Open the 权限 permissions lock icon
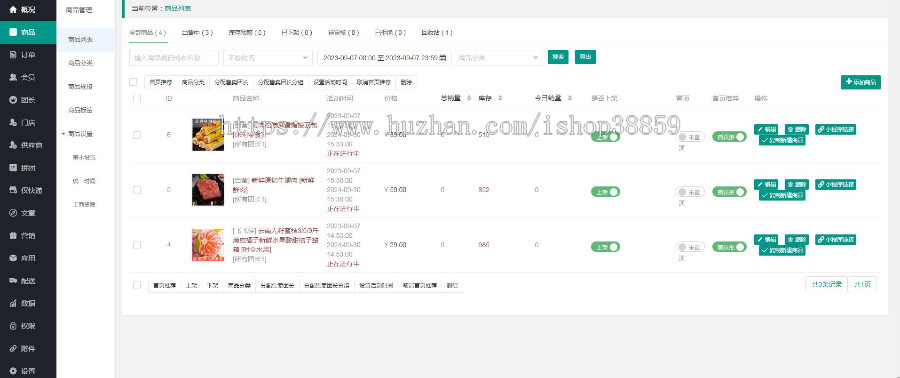The image size is (900, 378). click(x=13, y=326)
